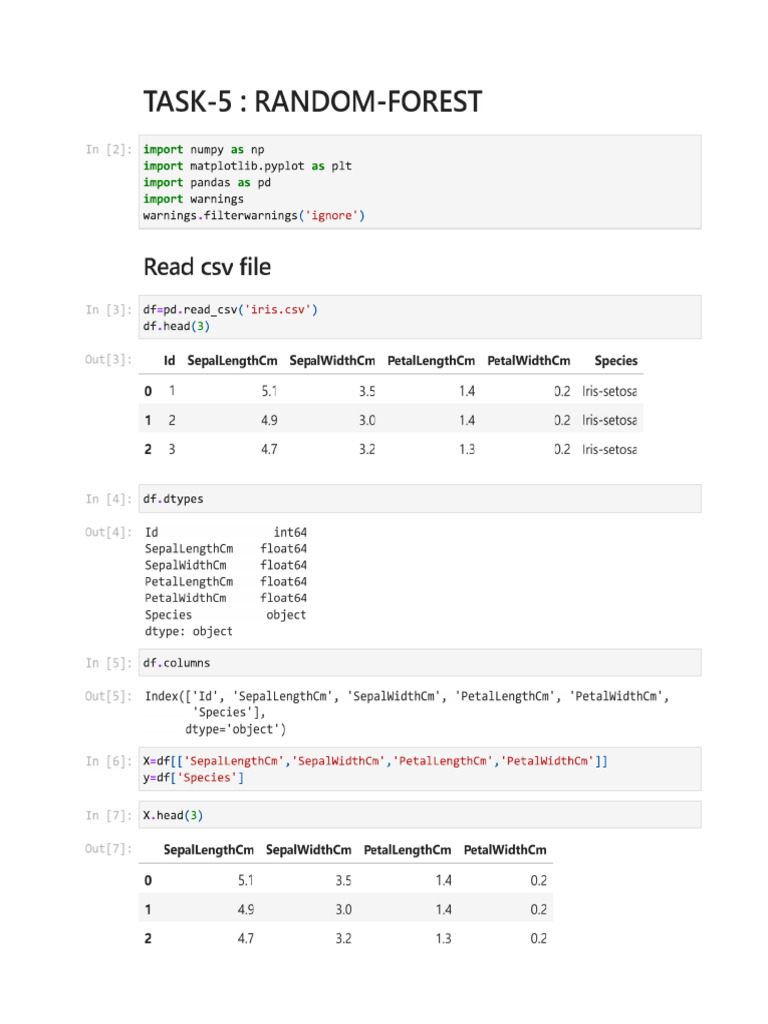The height and width of the screenshot is (1024, 768).
Task: Click the dtype: object line in Out[4]
Action: click(x=188, y=631)
